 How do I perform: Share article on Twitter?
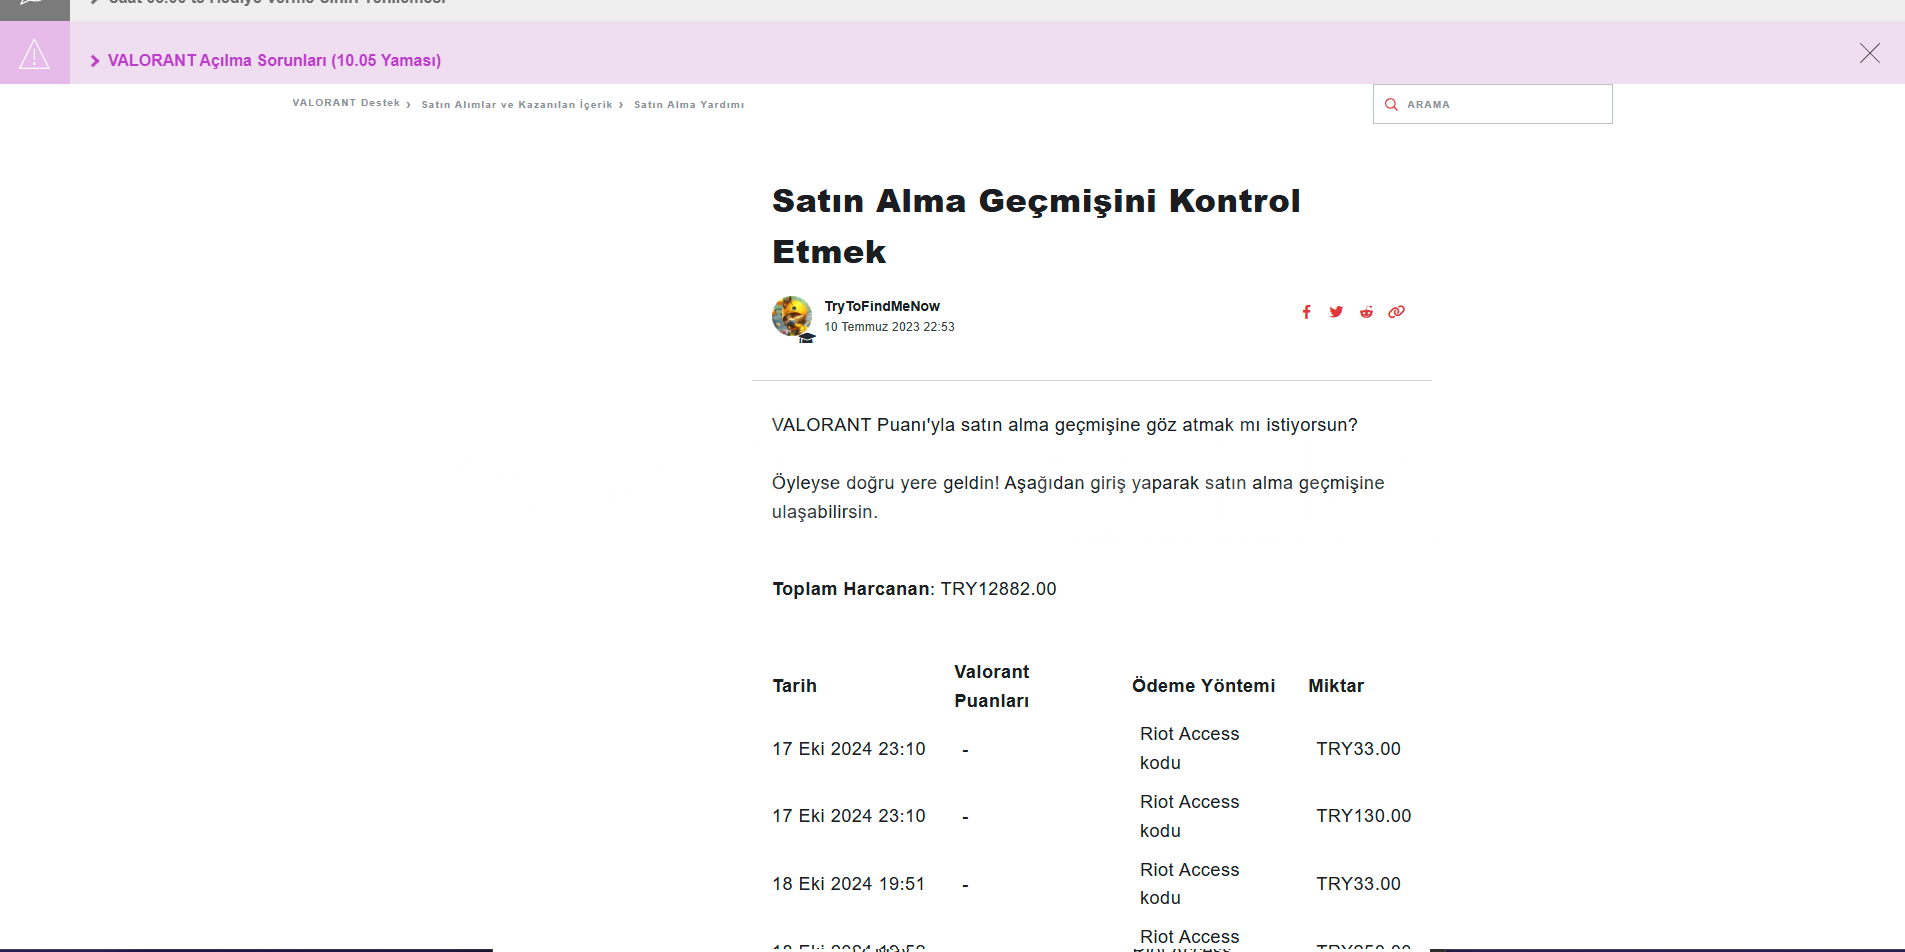click(x=1336, y=312)
